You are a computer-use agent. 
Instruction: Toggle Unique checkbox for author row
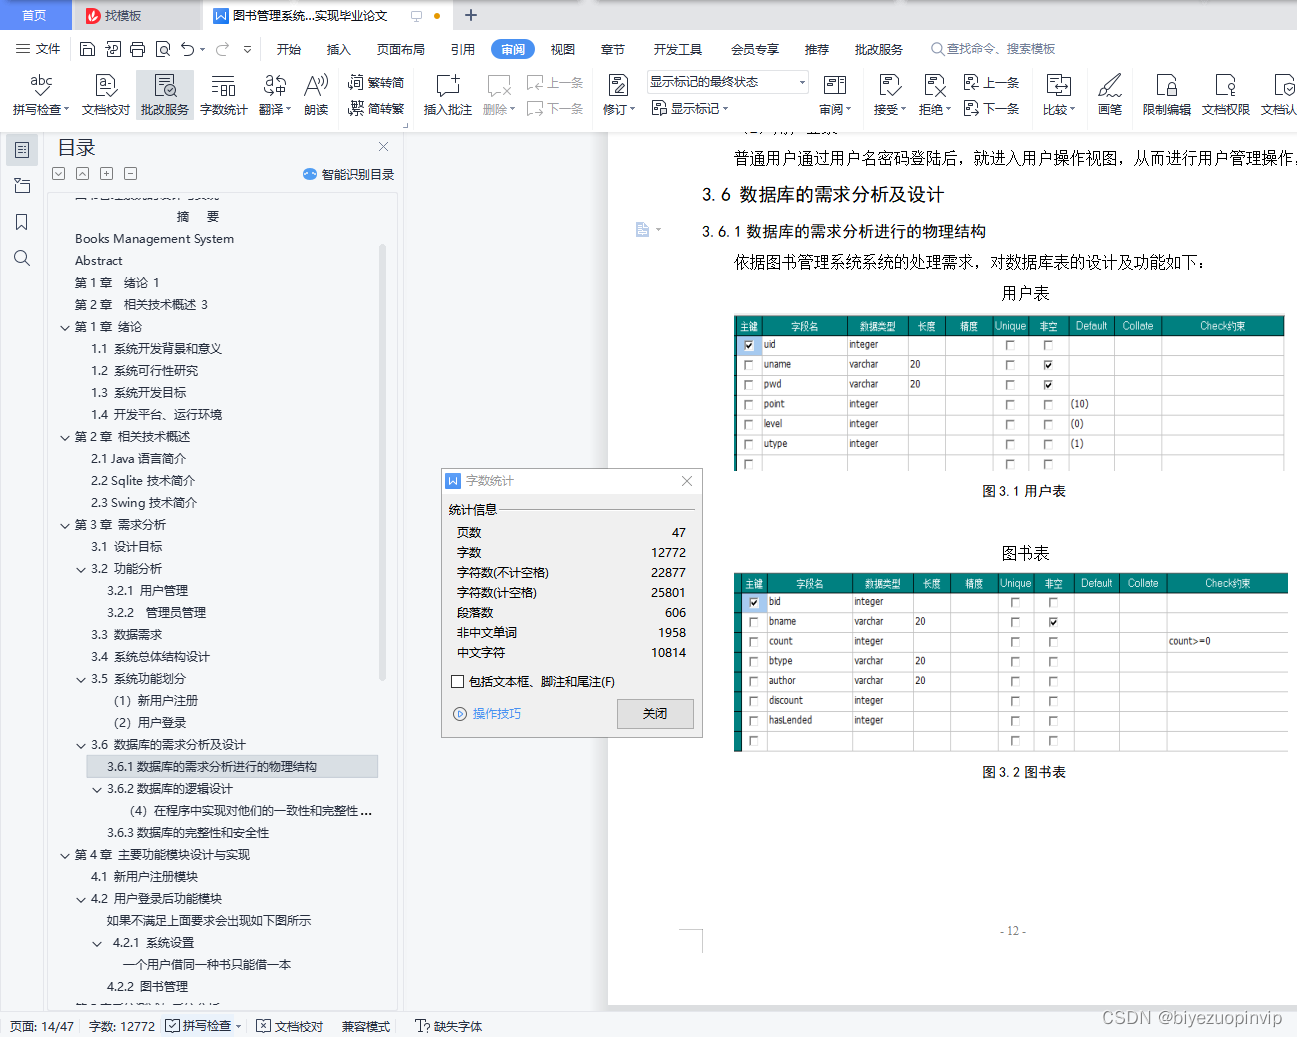click(x=1015, y=681)
